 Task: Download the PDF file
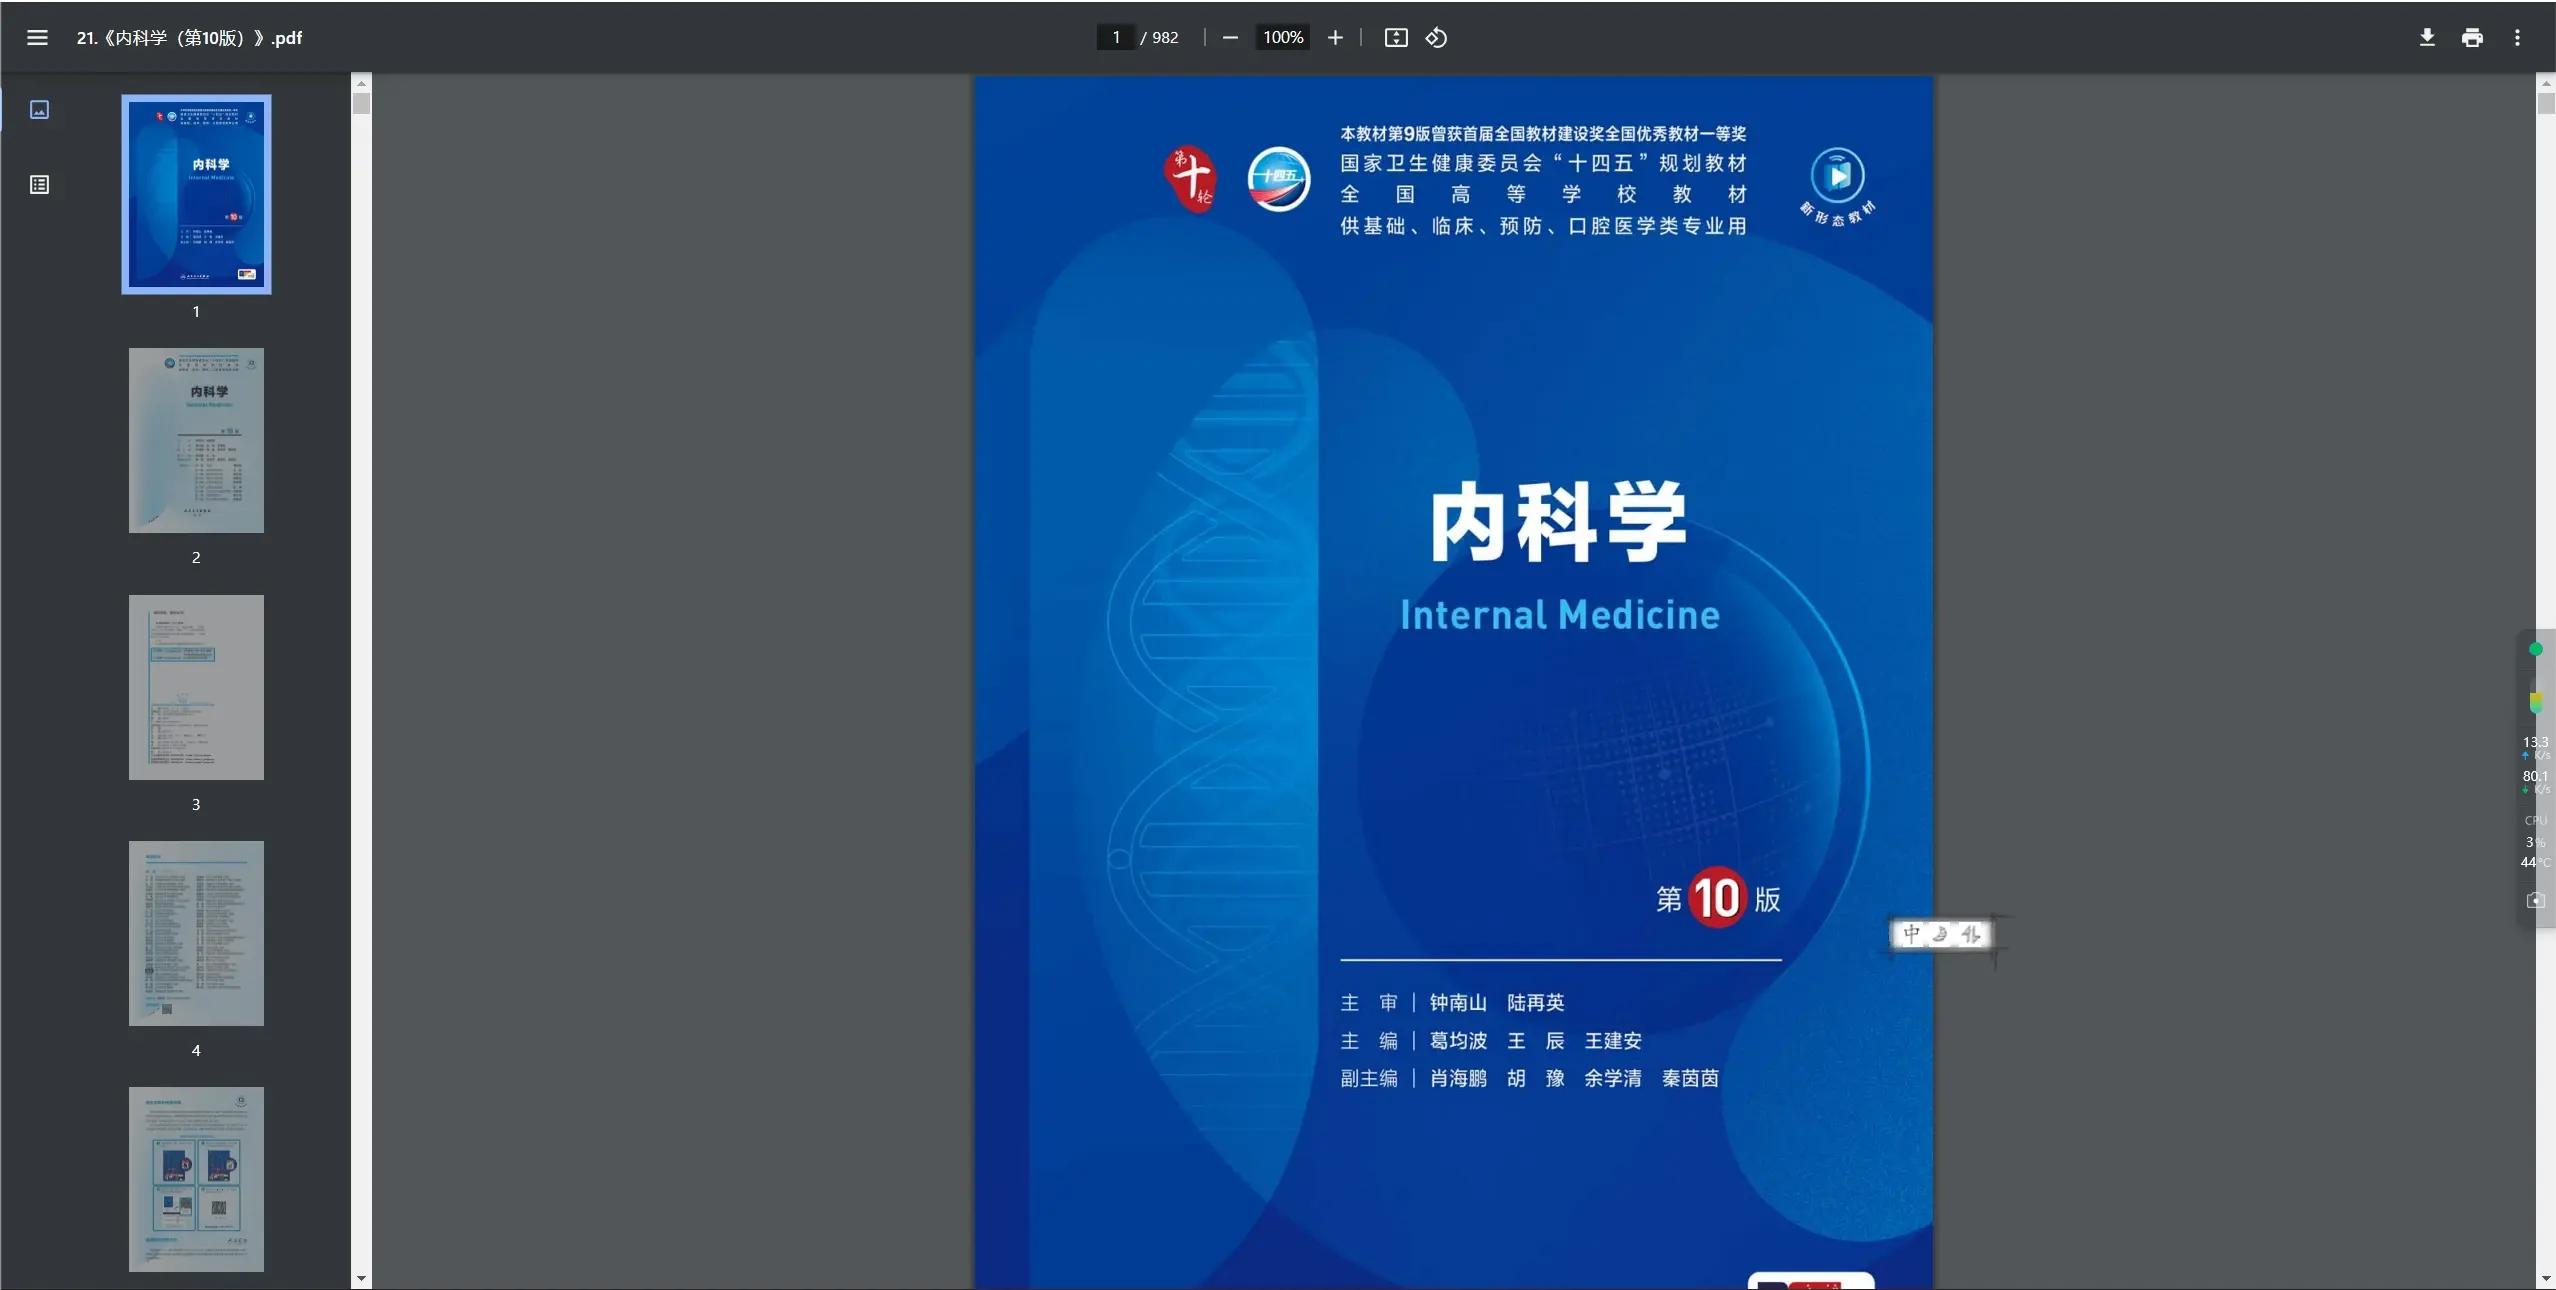pyautogui.click(x=2427, y=37)
